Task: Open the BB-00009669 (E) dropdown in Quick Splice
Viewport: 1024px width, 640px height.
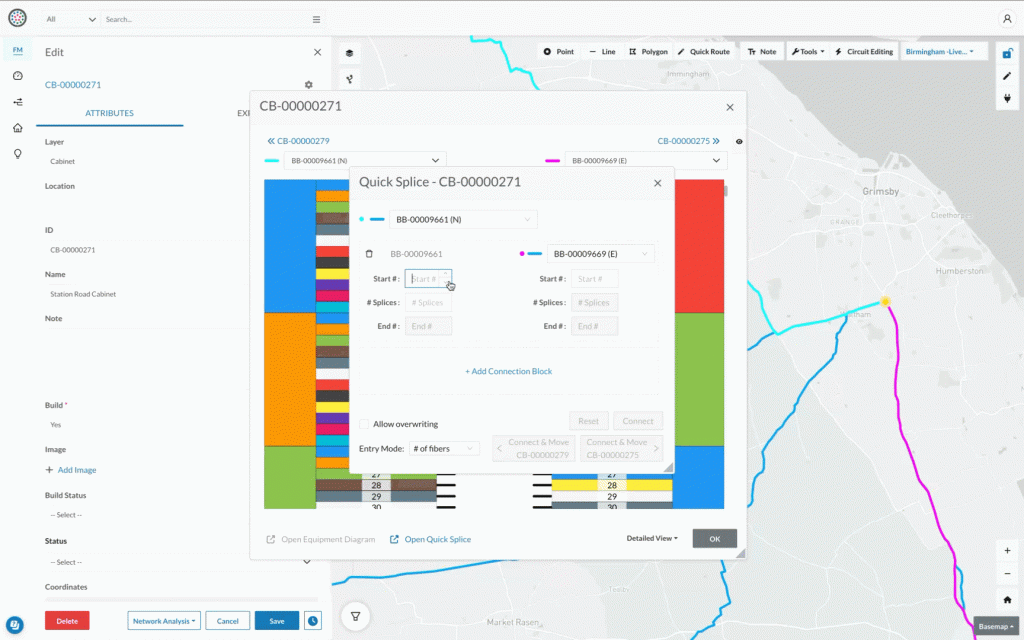Action: click(600, 254)
